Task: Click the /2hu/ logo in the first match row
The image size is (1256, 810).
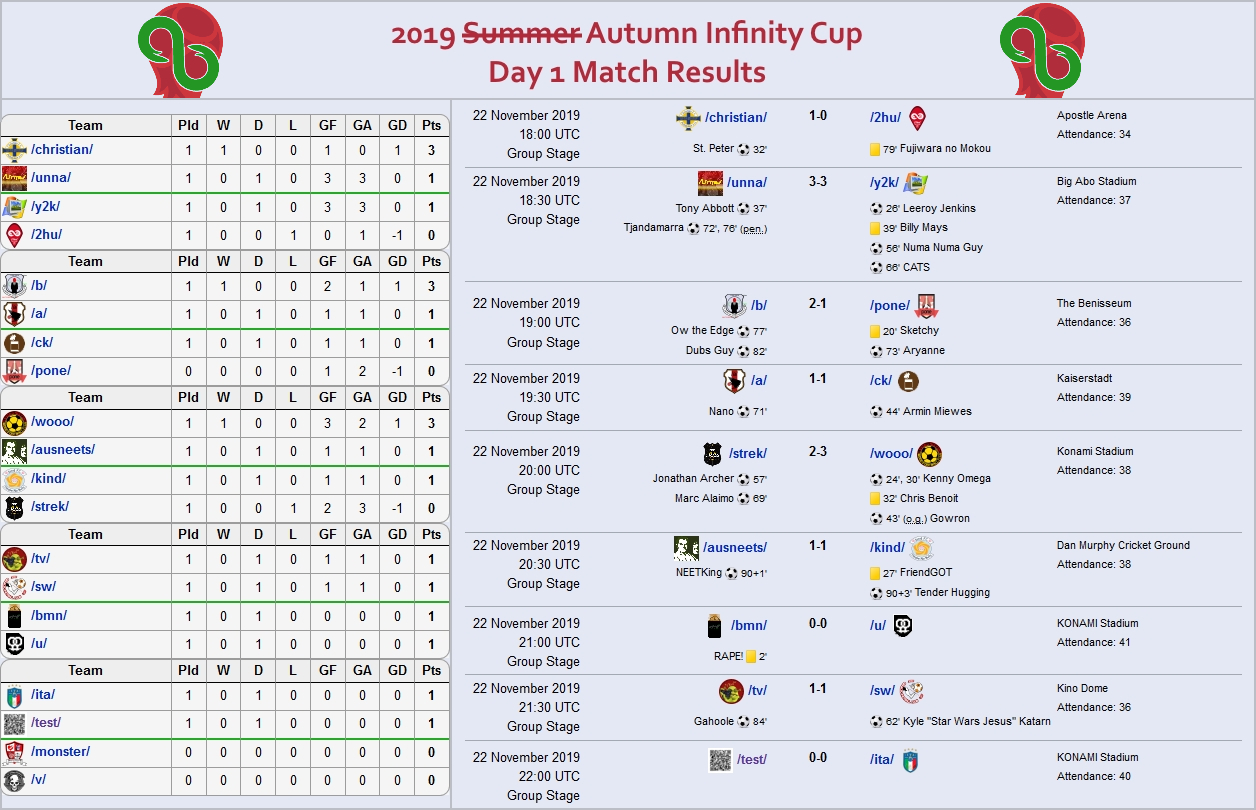Action: pyautogui.click(x=917, y=118)
